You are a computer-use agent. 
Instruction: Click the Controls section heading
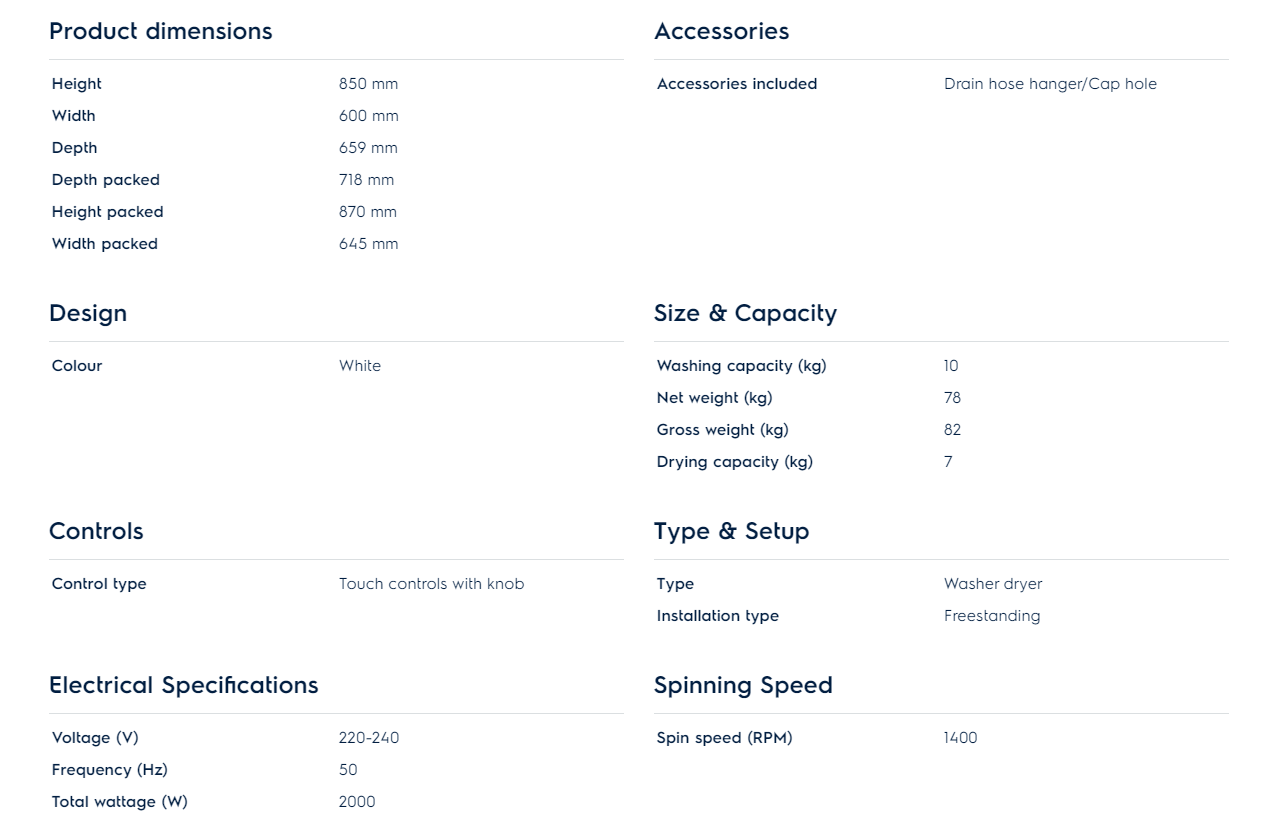96,531
